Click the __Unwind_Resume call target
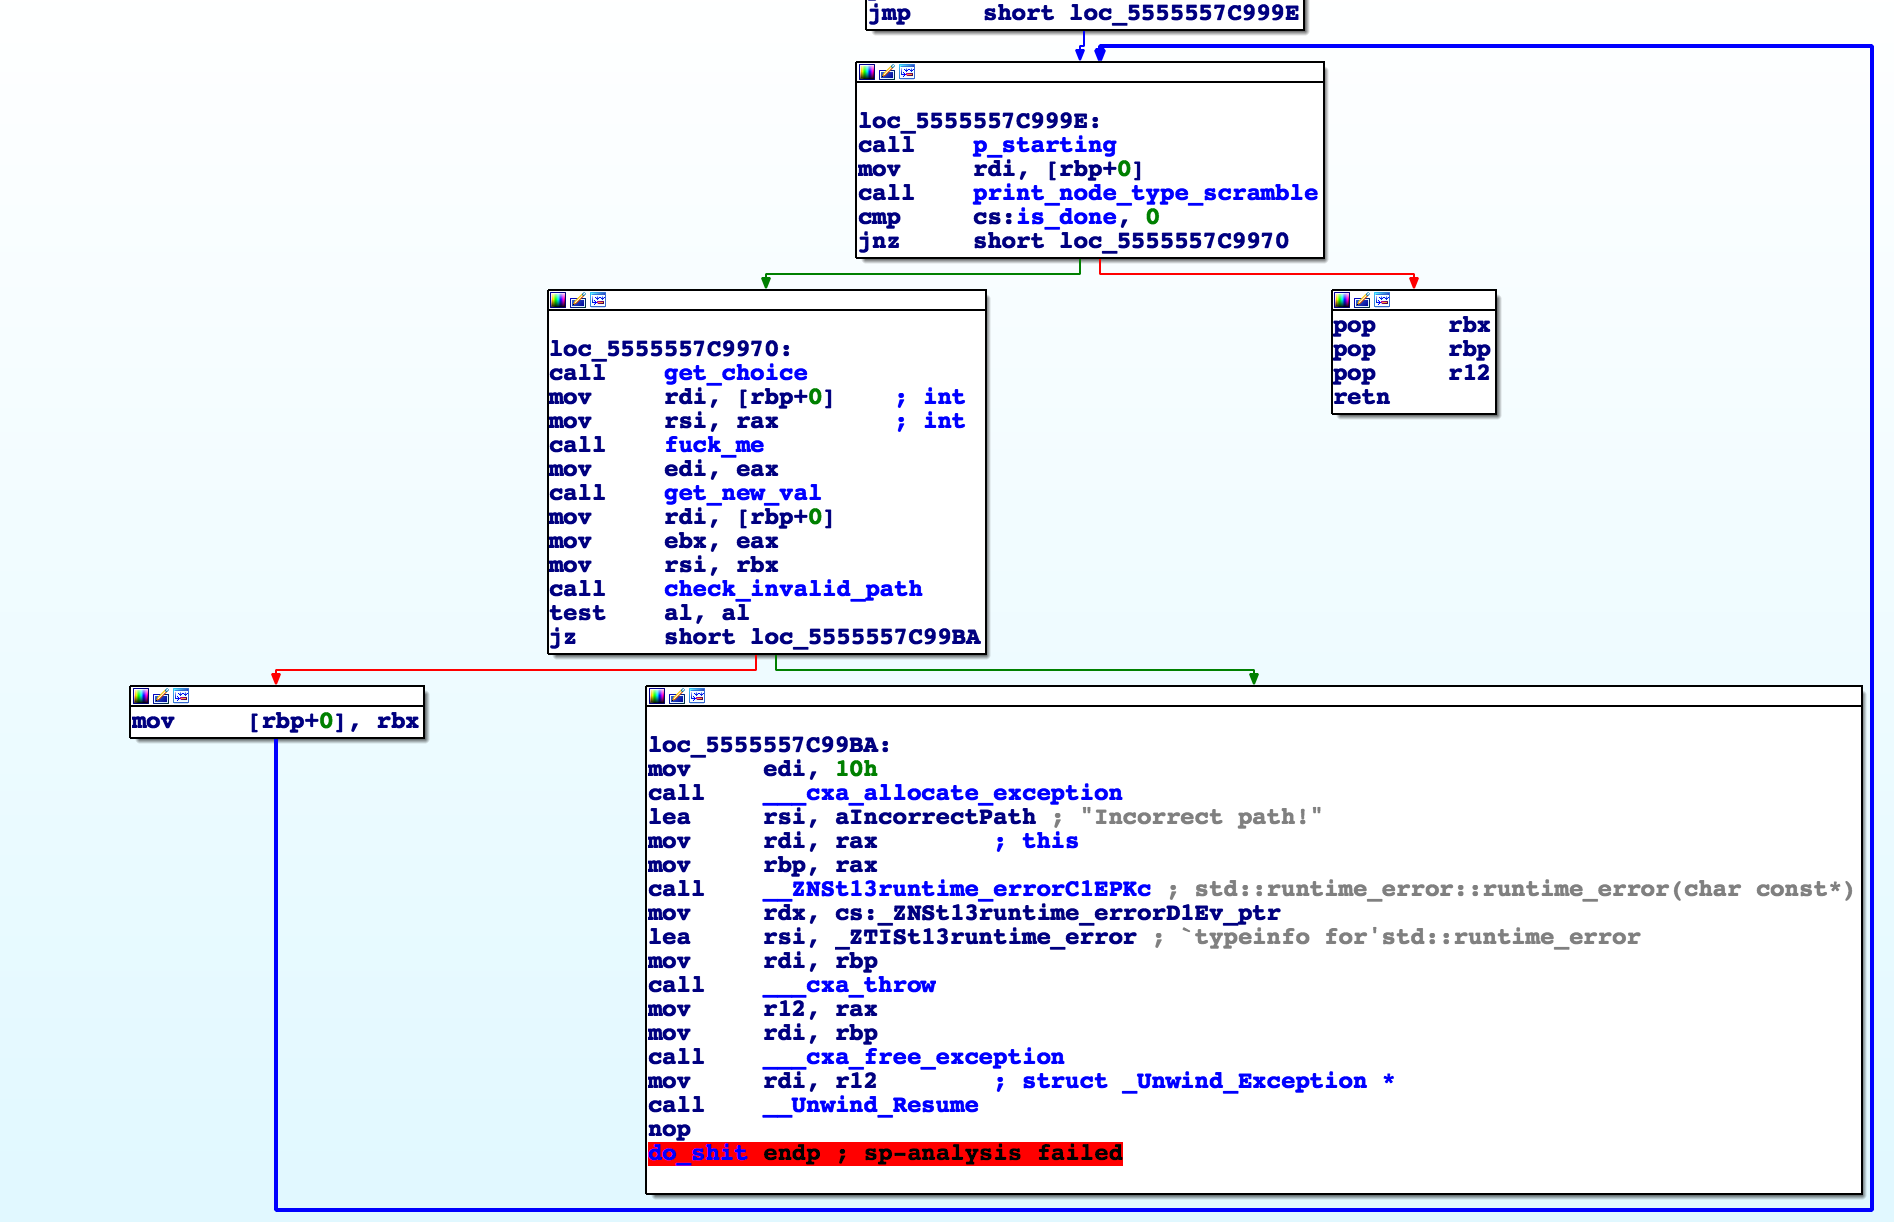Image resolution: width=1894 pixels, height=1222 pixels. point(870,1105)
